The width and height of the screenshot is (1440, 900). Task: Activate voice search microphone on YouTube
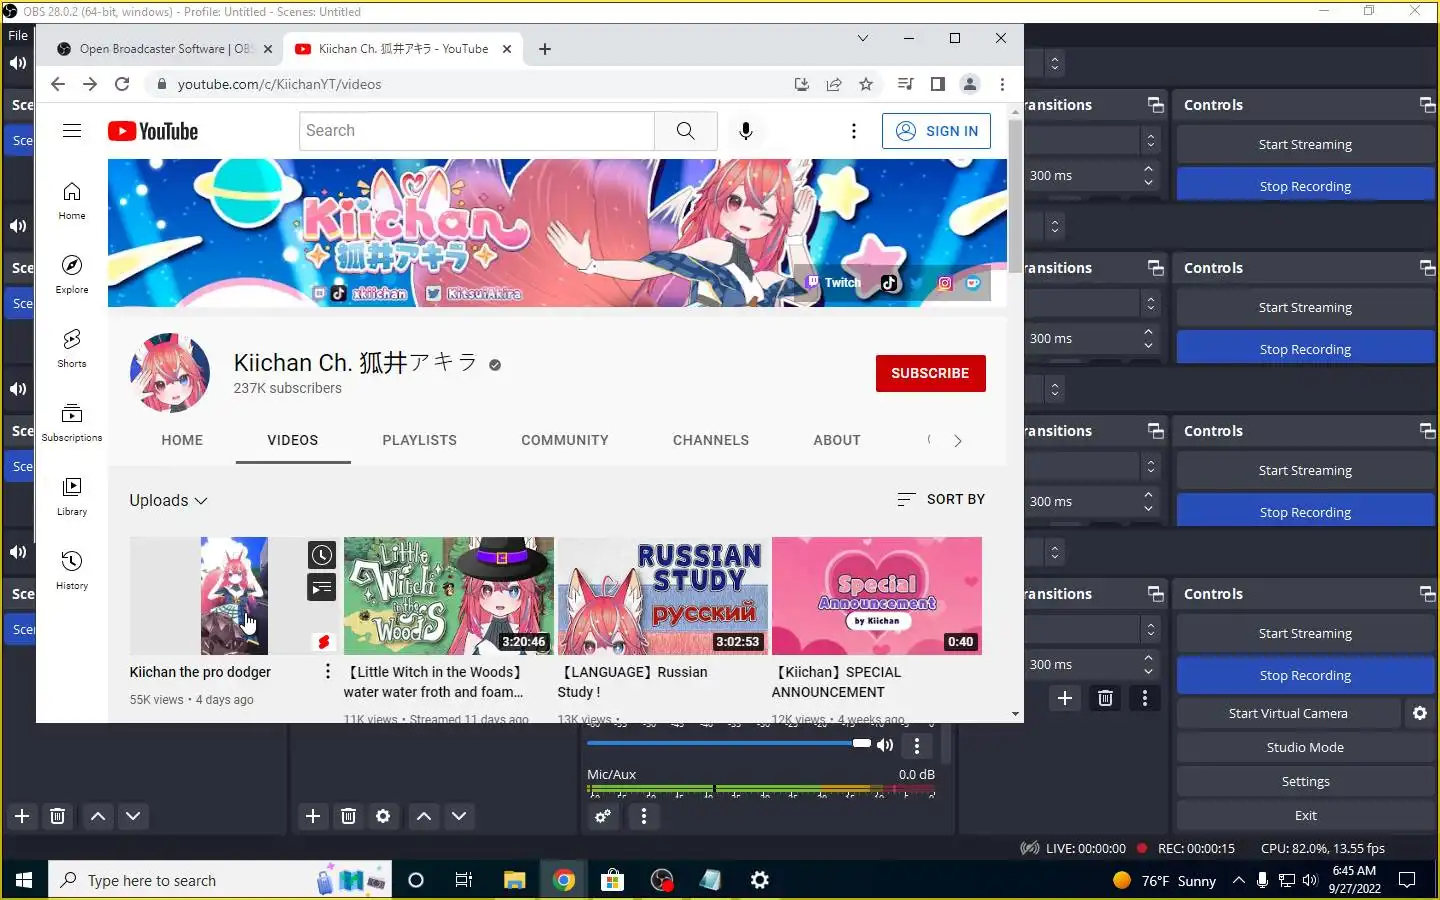(x=745, y=131)
